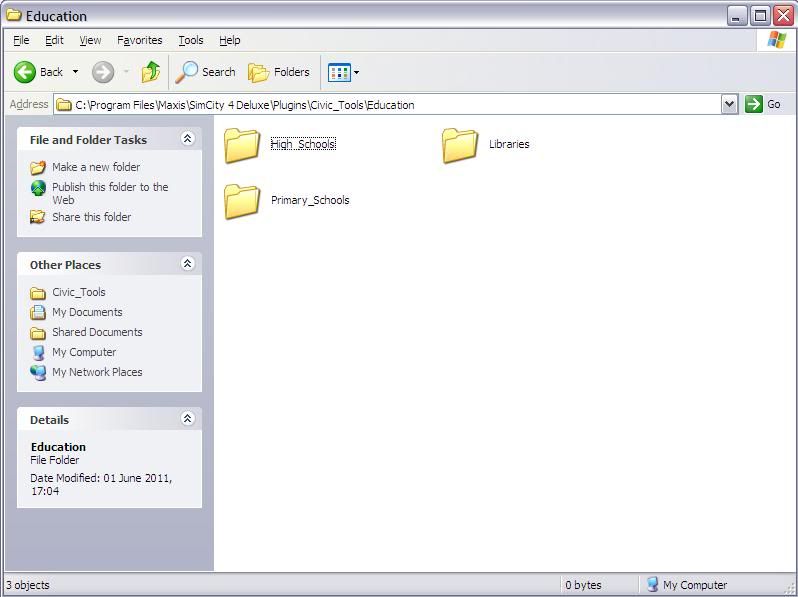Screen dimensions: 798x597
Task: Click the '0 bytes' status text
Action: click(583, 585)
